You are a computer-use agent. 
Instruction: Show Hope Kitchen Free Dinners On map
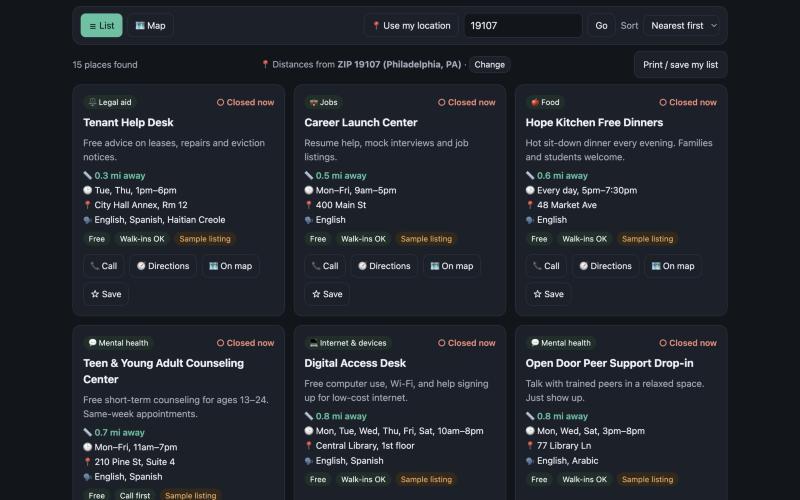[673, 266]
